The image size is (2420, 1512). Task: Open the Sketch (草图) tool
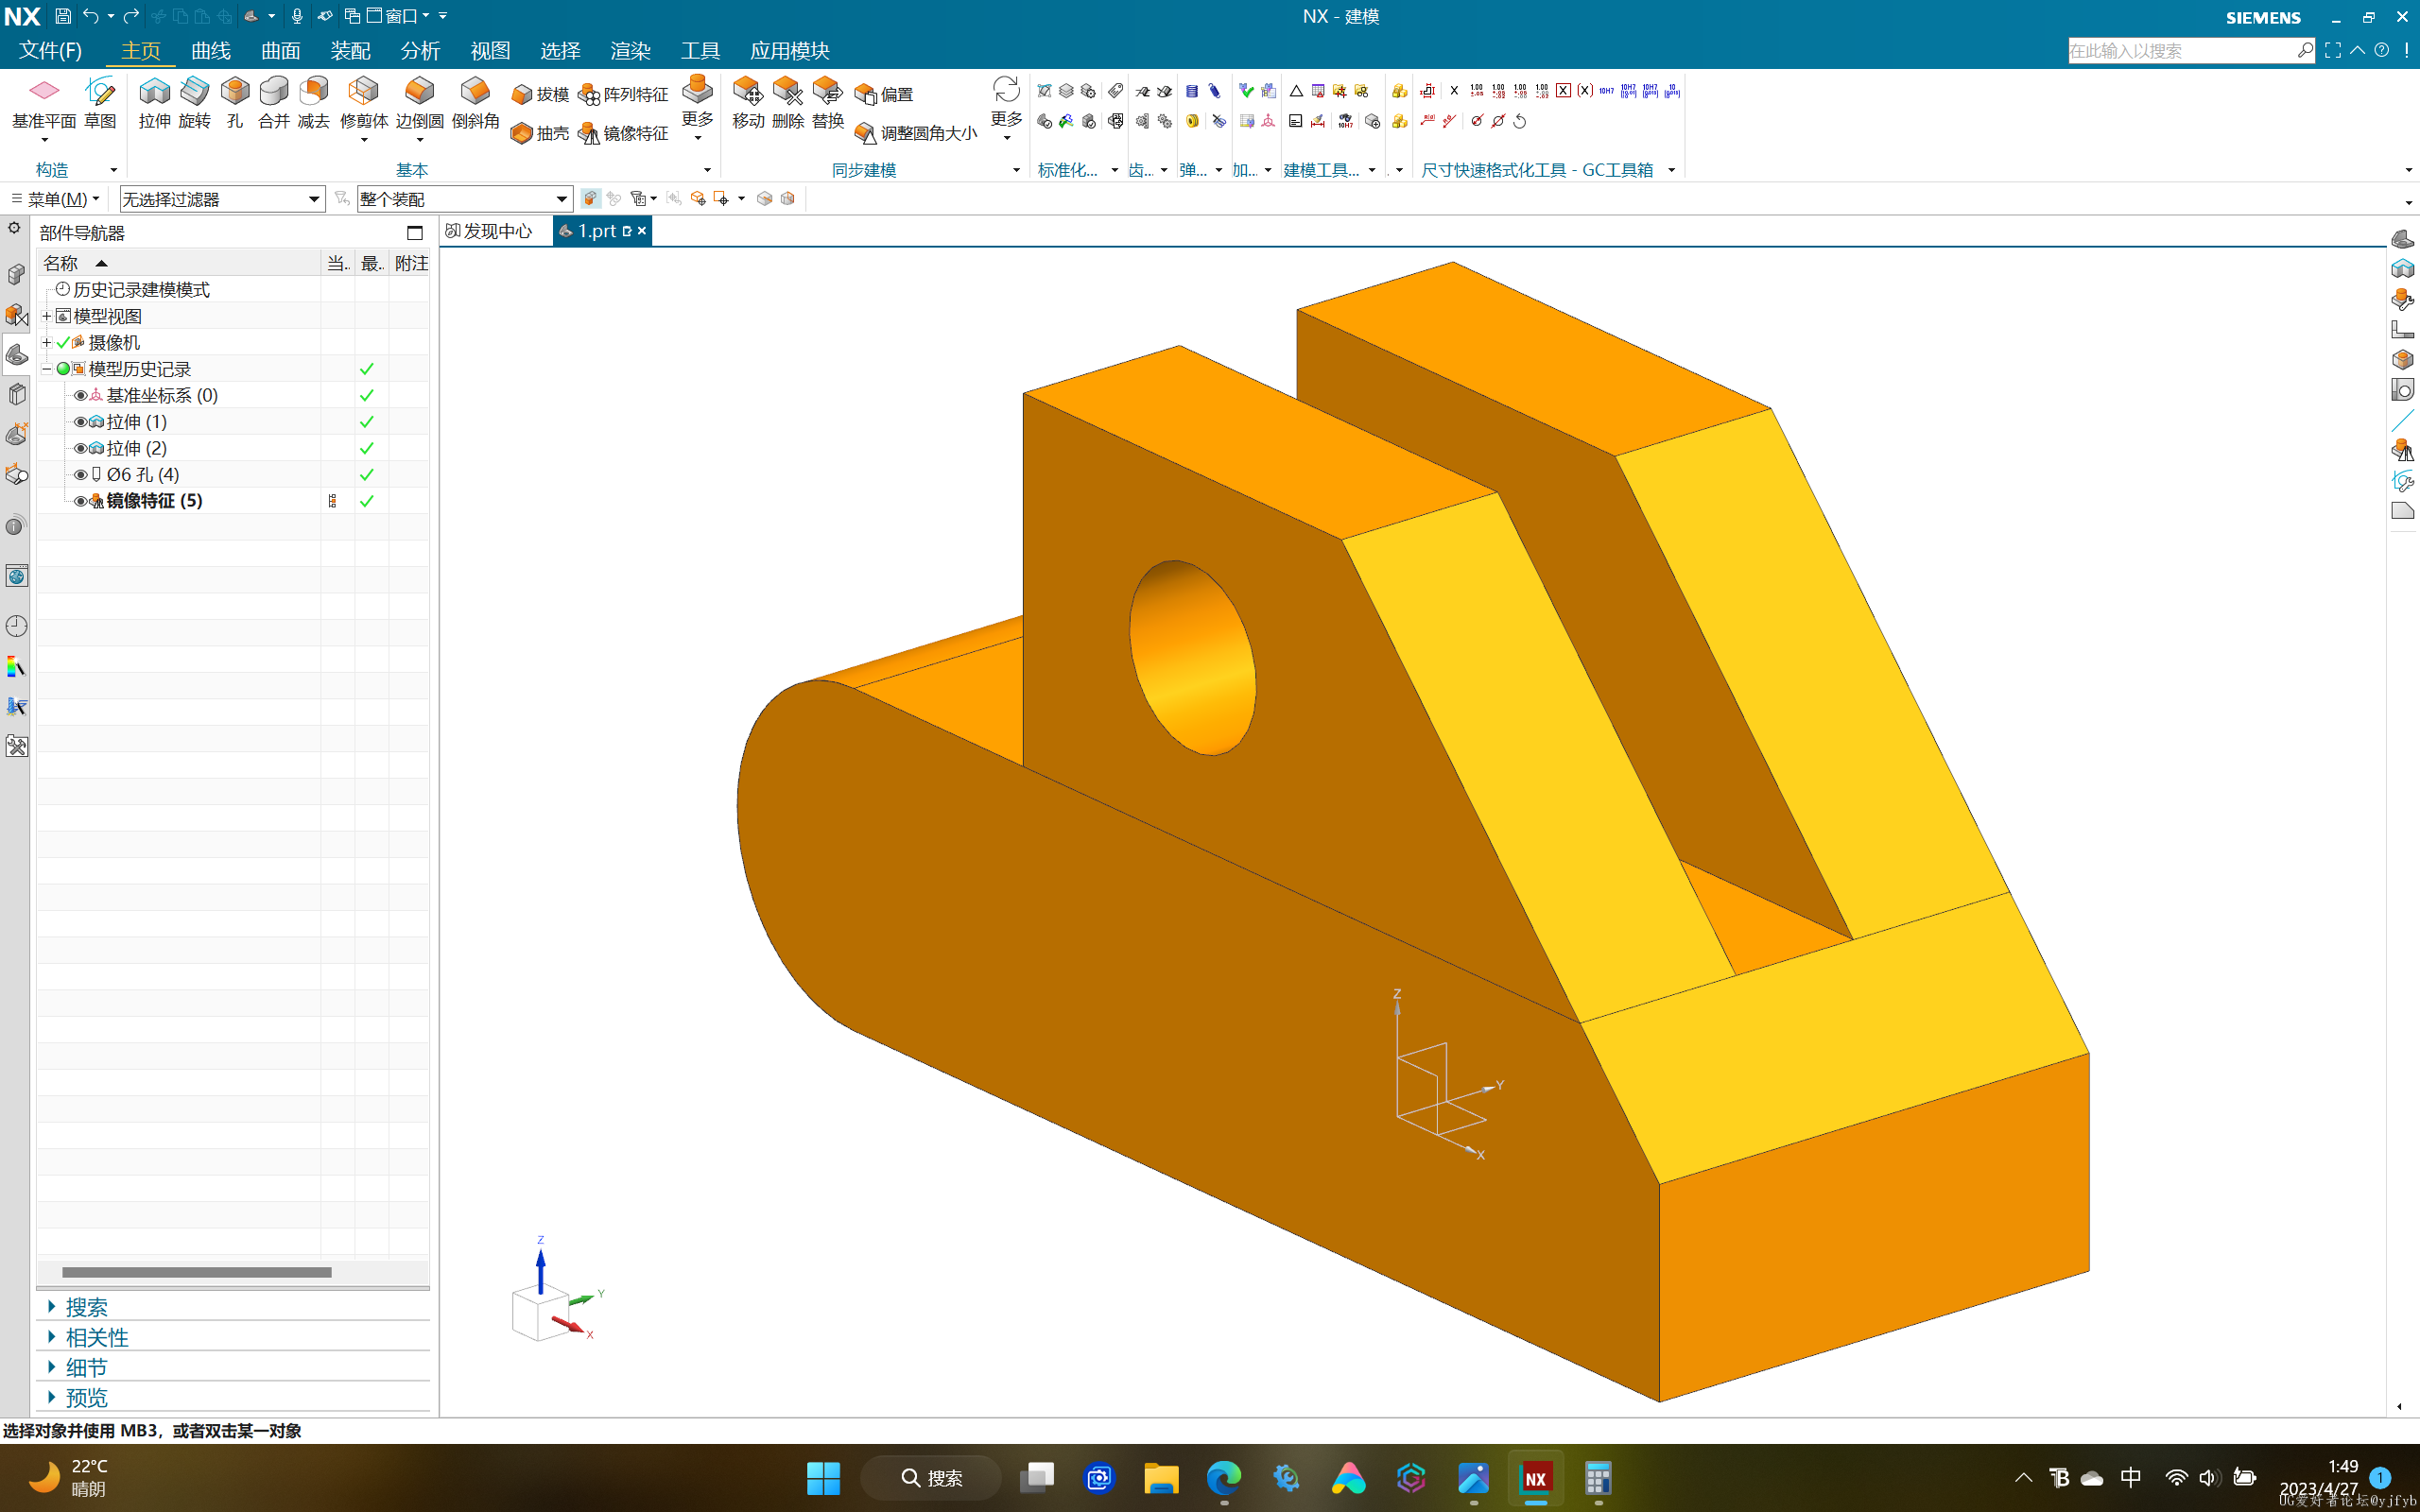(x=100, y=103)
